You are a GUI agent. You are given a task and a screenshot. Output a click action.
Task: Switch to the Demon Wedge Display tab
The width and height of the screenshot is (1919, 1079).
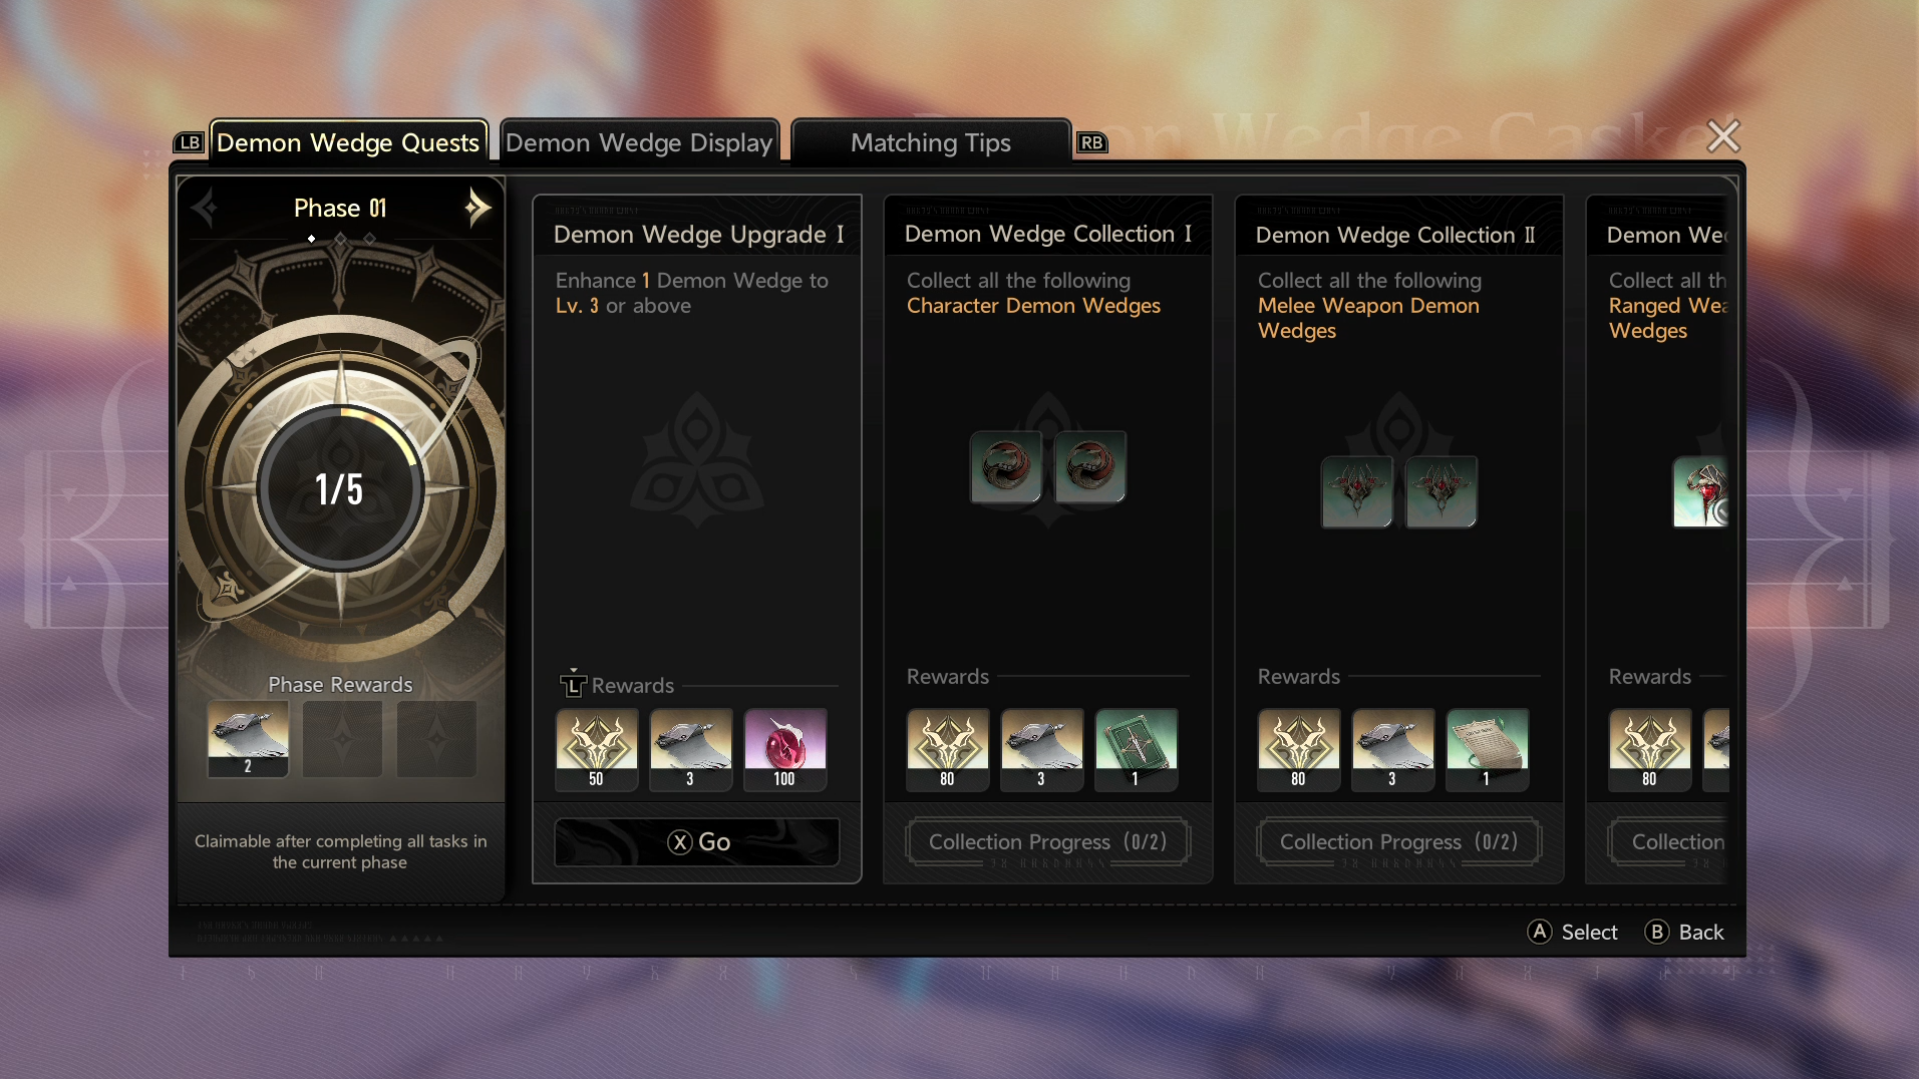639,142
